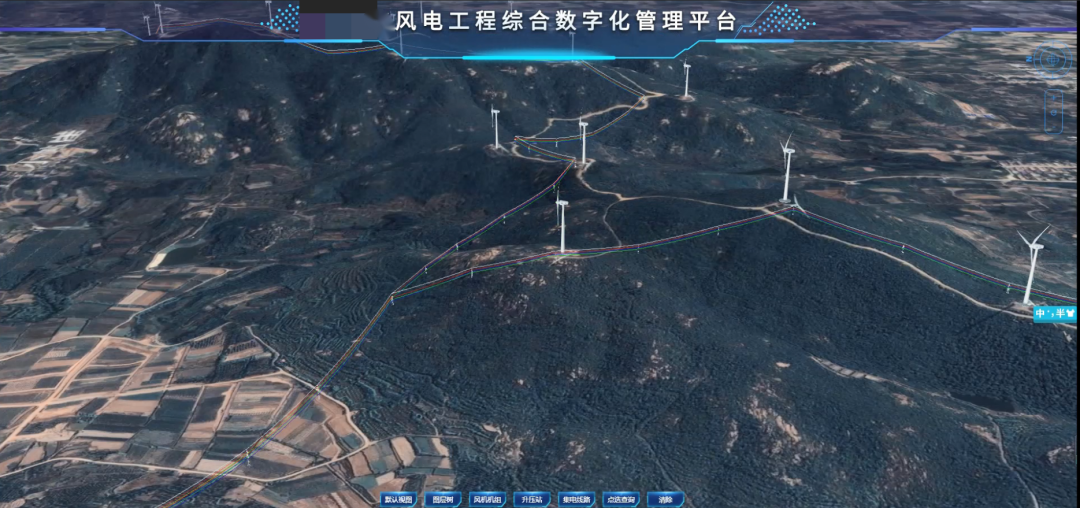Viewport: 1080px width, 508px height.
Task: Select the leftmost turbine on the mid ridge
Action: 495,129
